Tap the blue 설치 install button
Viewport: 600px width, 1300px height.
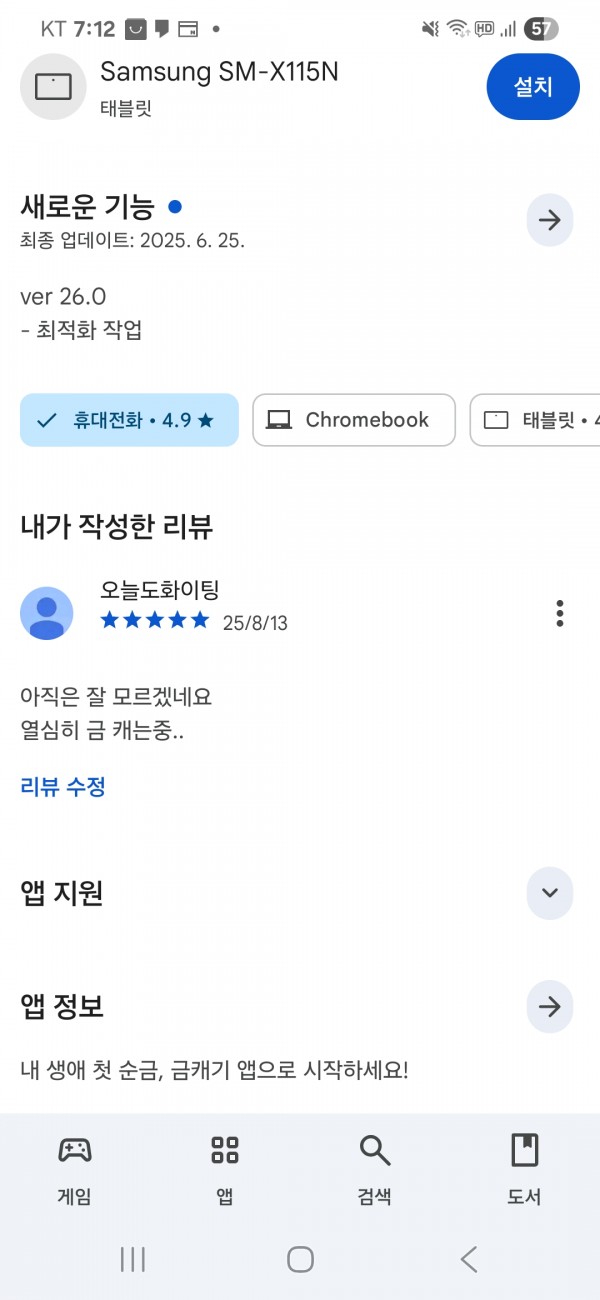coord(533,87)
